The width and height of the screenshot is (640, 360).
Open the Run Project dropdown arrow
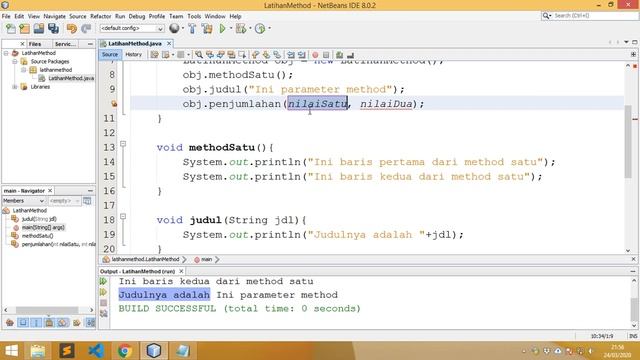click(x=231, y=29)
